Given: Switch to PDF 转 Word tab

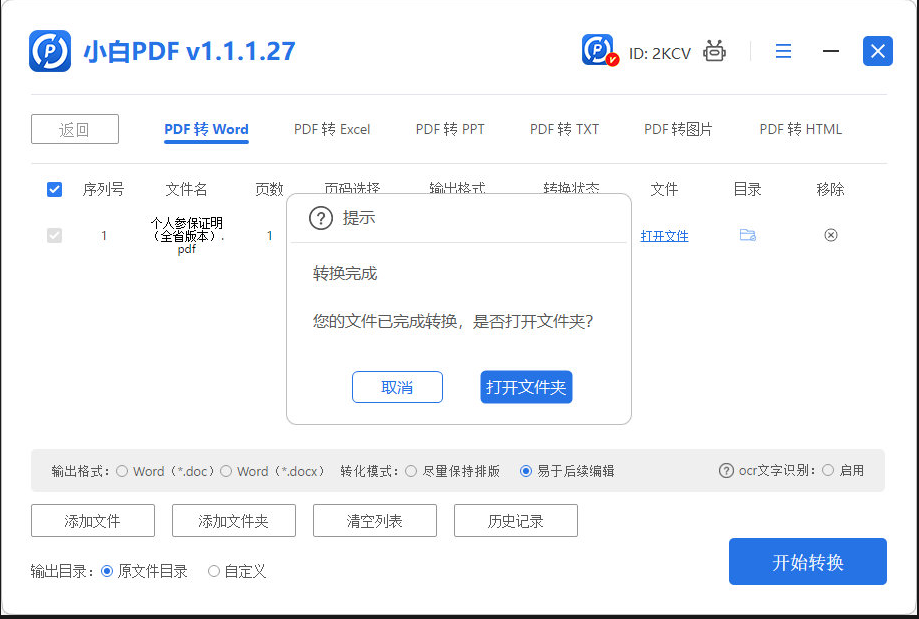Looking at the screenshot, I should click(x=206, y=130).
